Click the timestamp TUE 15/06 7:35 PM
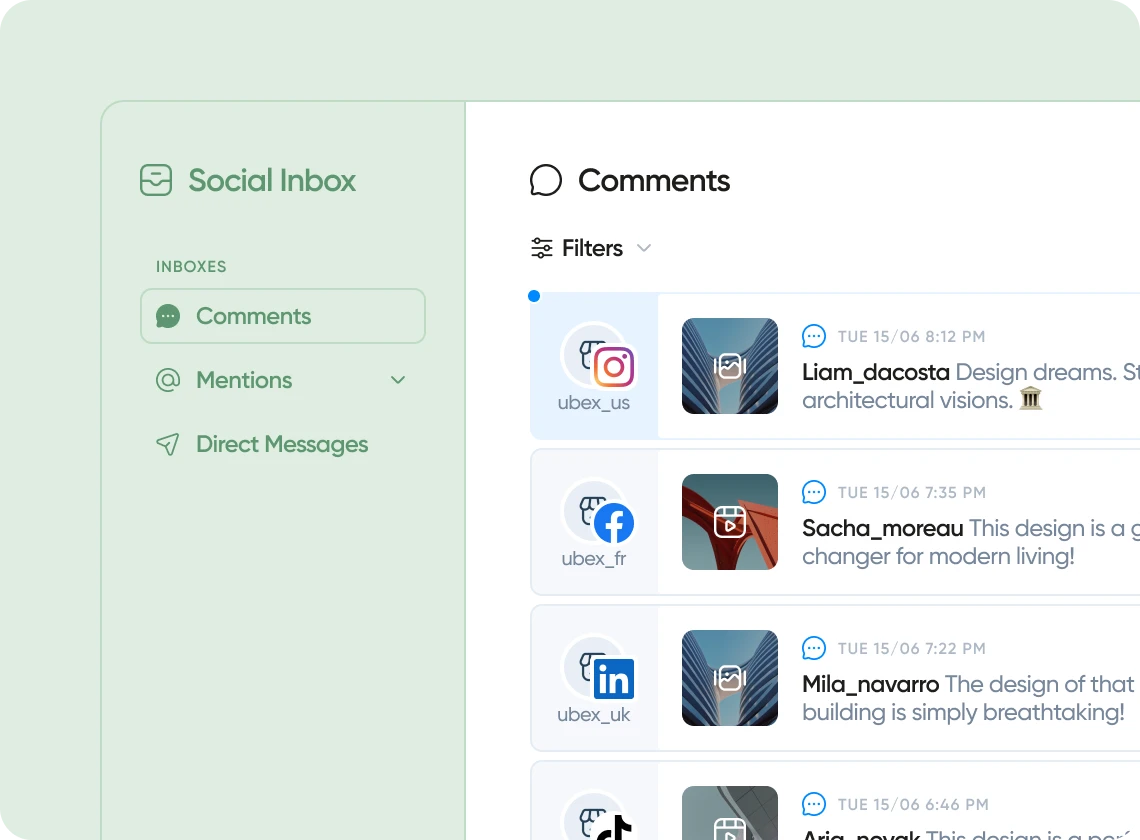This screenshot has height=840, width=1140. click(x=912, y=493)
